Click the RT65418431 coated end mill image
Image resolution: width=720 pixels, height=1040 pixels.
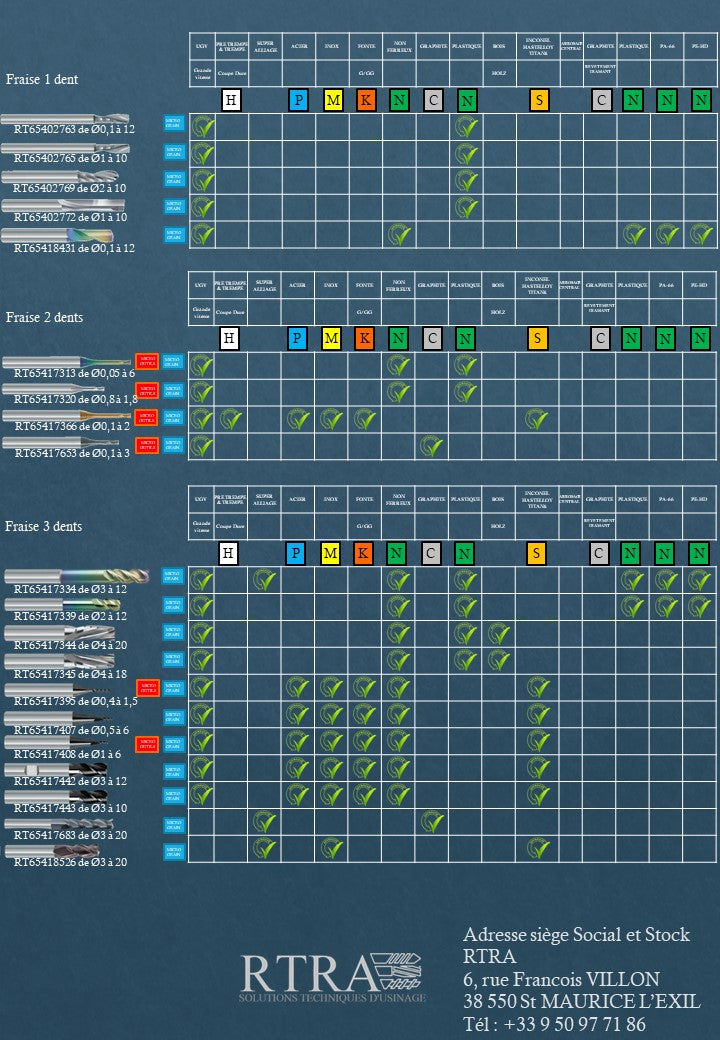point(57,235)
